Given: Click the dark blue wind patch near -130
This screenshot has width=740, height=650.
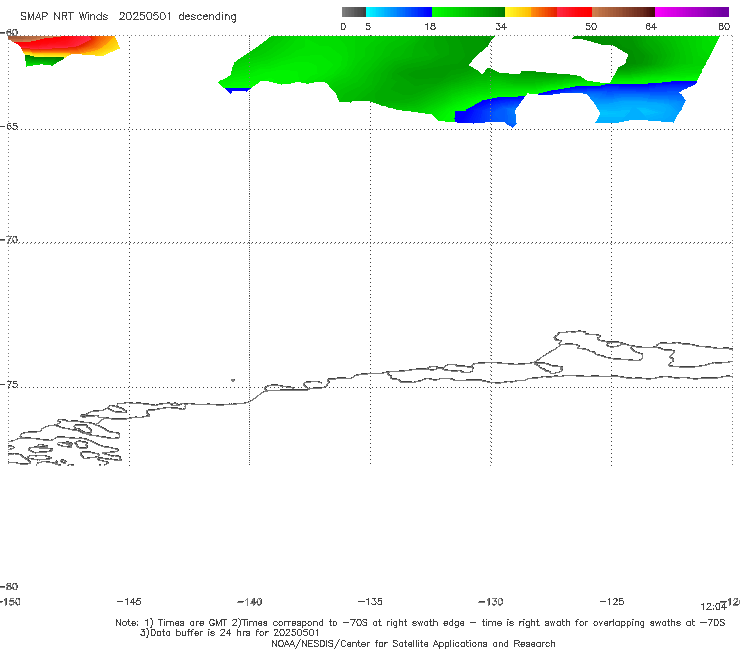Looking at the screenshot, I should tap(486, 111).
